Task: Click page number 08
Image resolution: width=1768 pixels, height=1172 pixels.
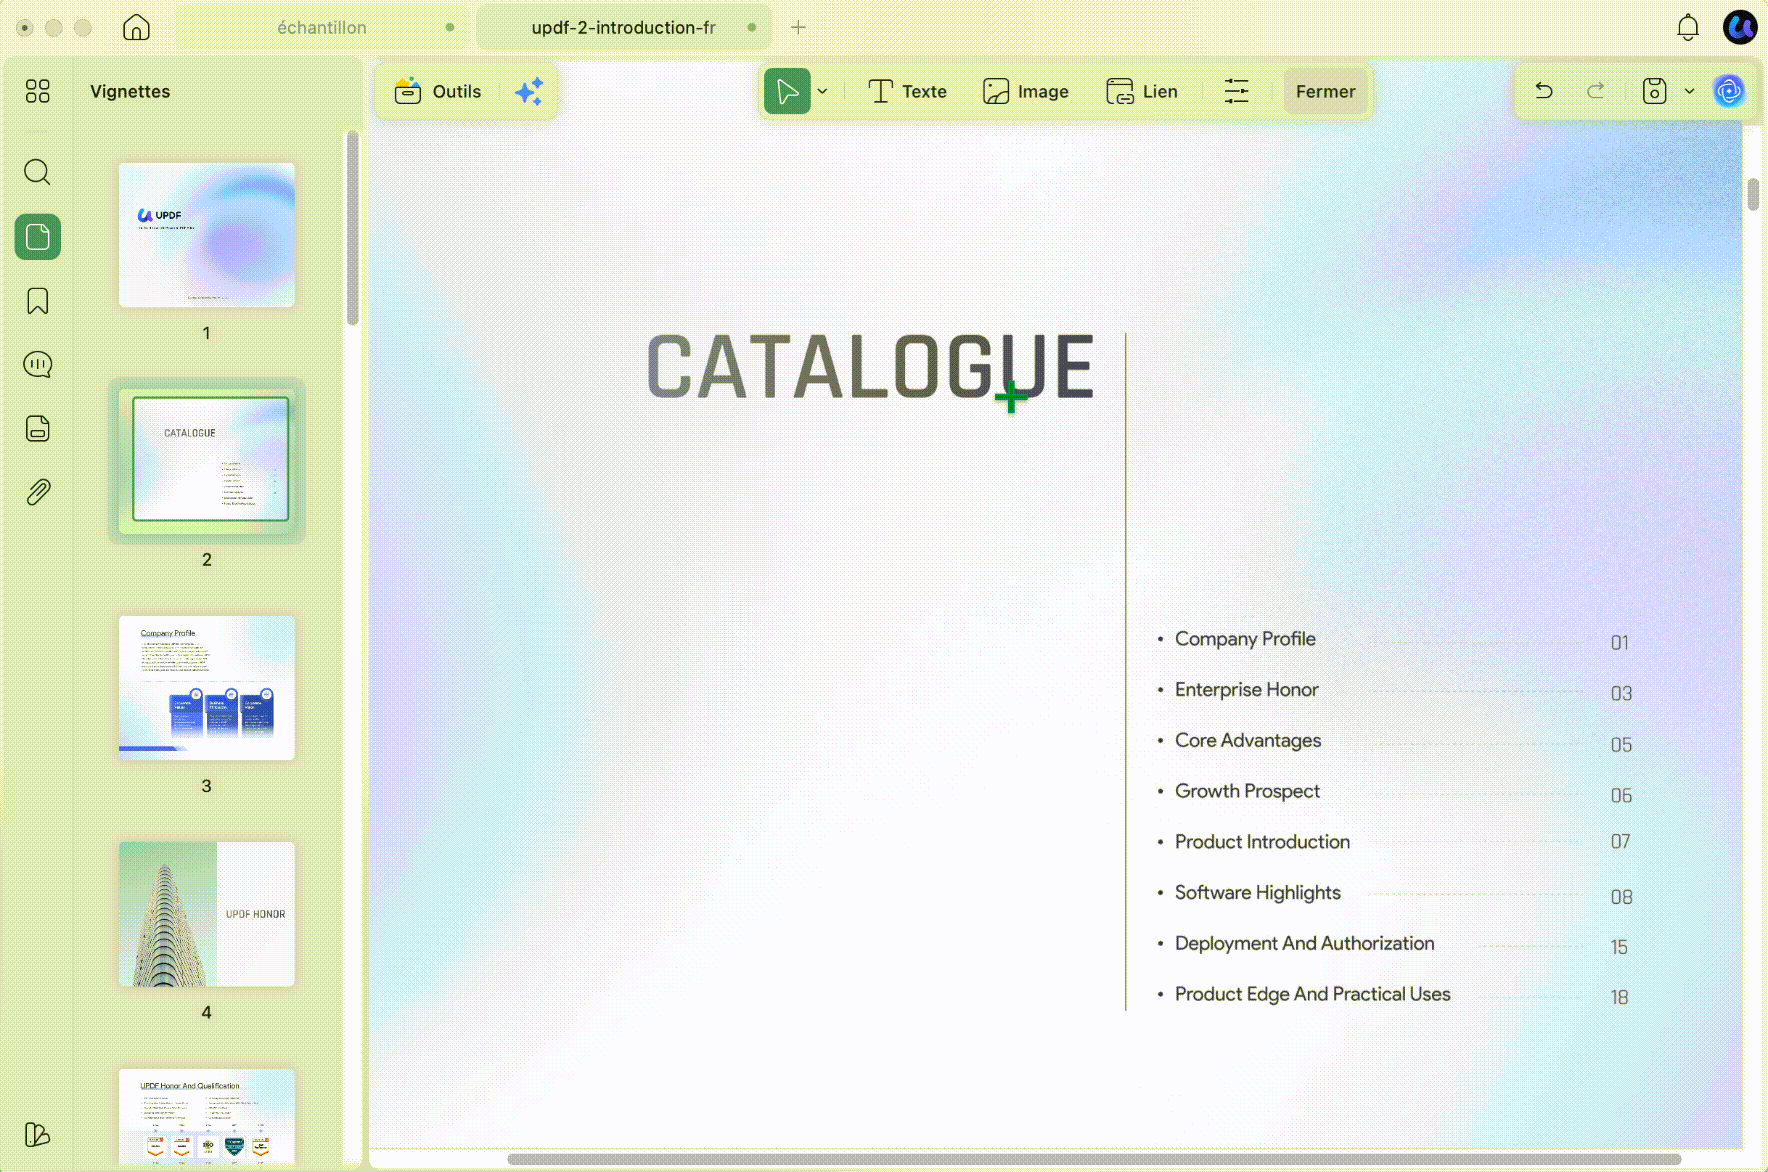Action: point(1621,897)
